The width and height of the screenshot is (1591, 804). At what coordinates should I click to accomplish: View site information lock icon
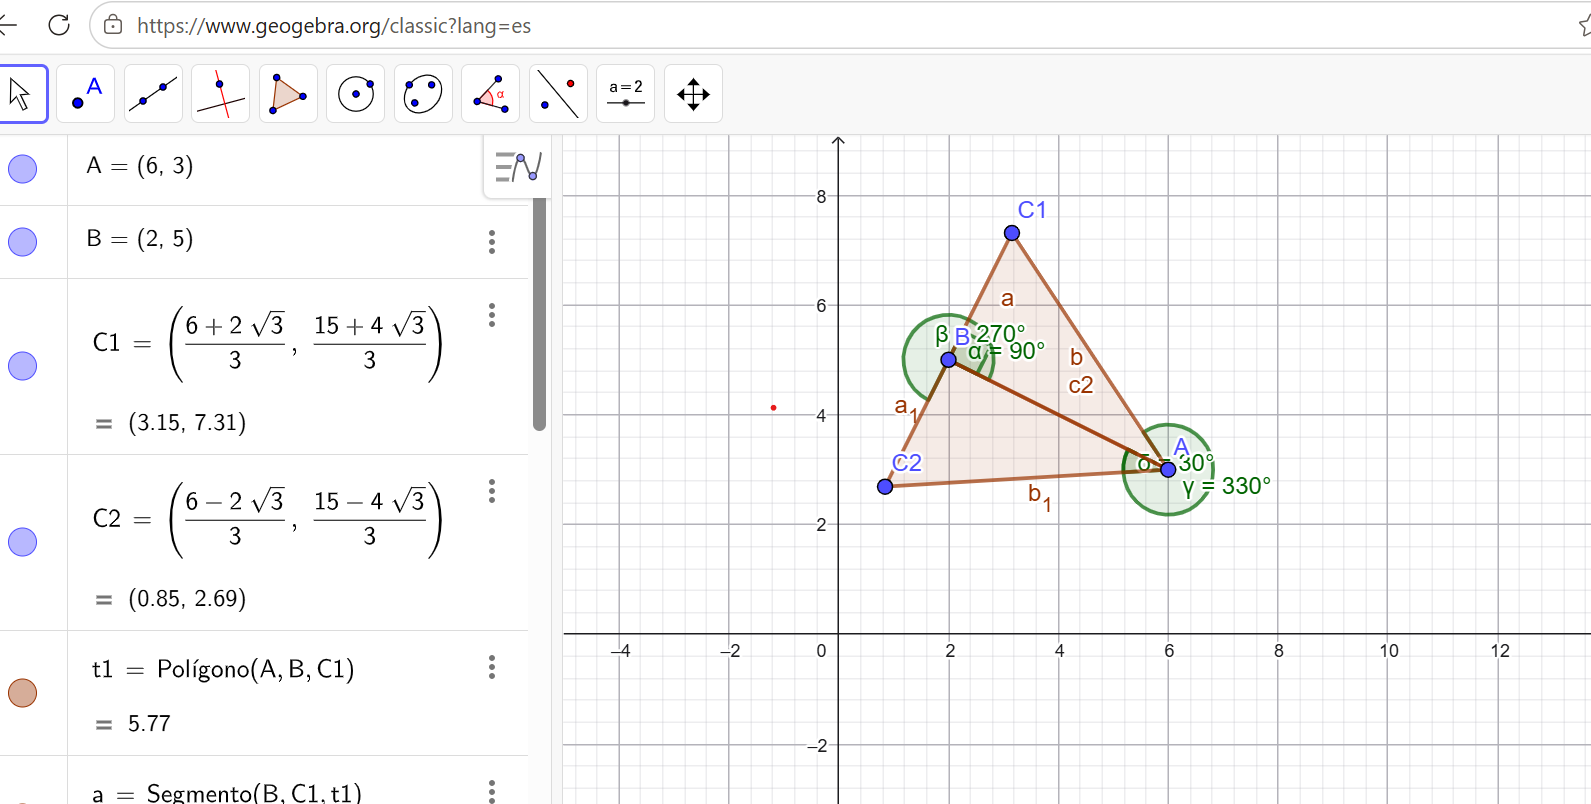113,25
